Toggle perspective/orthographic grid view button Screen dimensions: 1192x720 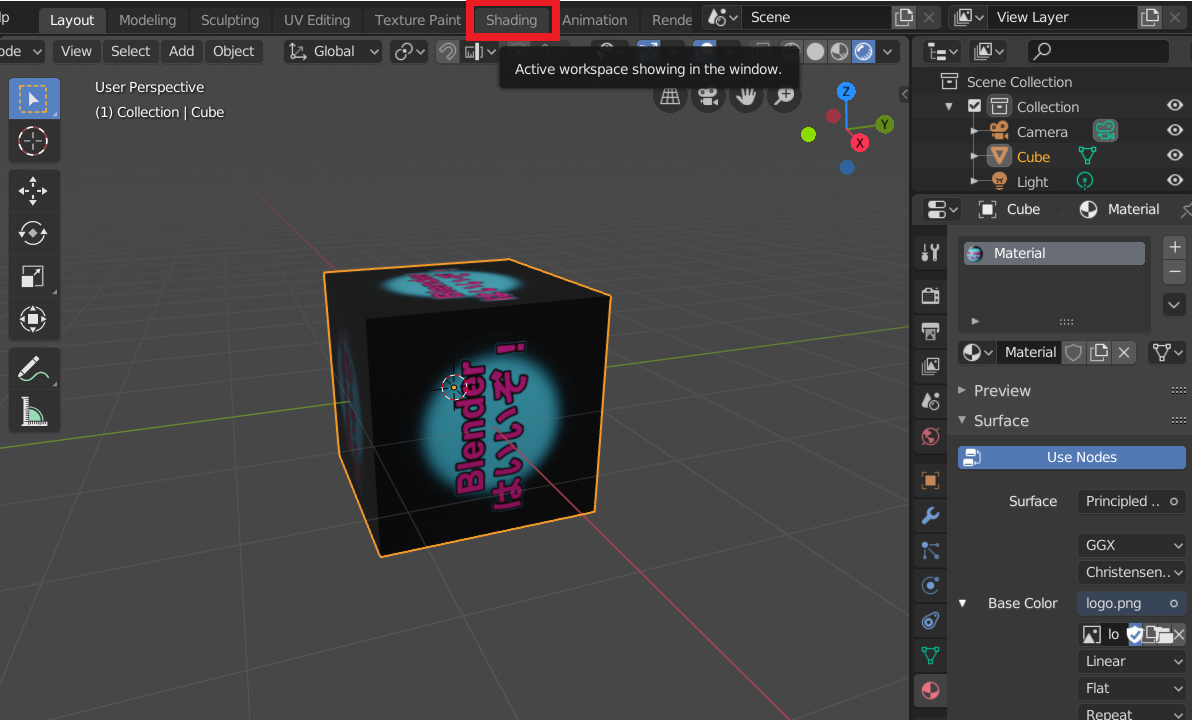click(670, 97)
